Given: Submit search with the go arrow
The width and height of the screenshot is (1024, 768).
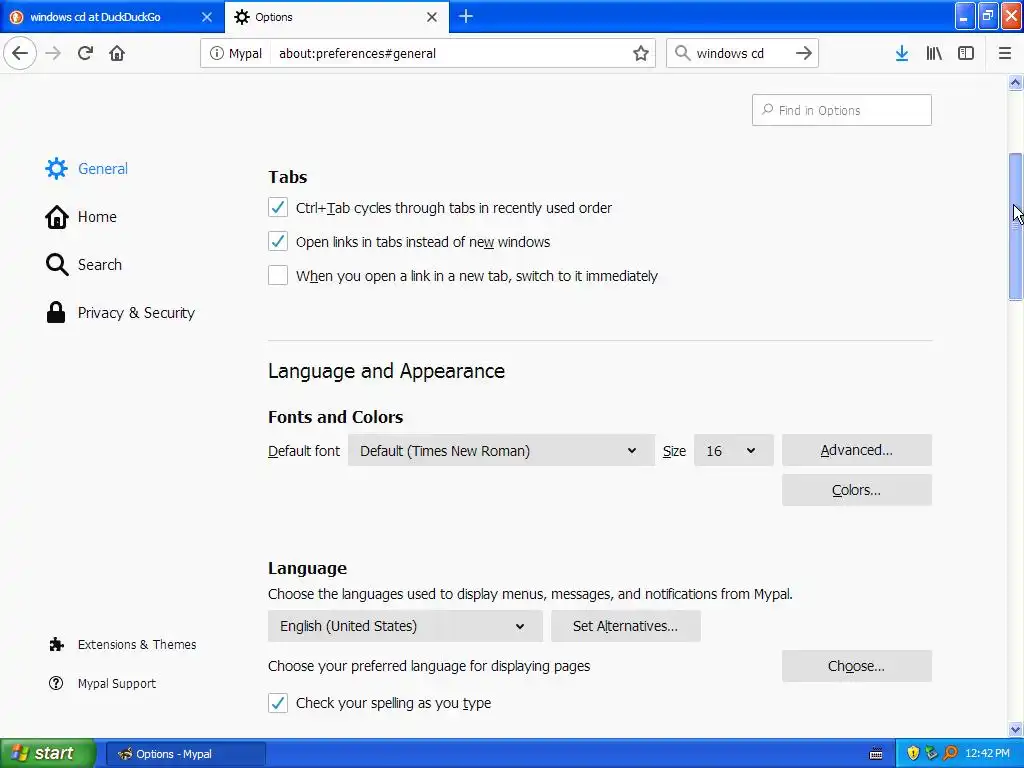Looking at the screenshot, I should 804,53.
